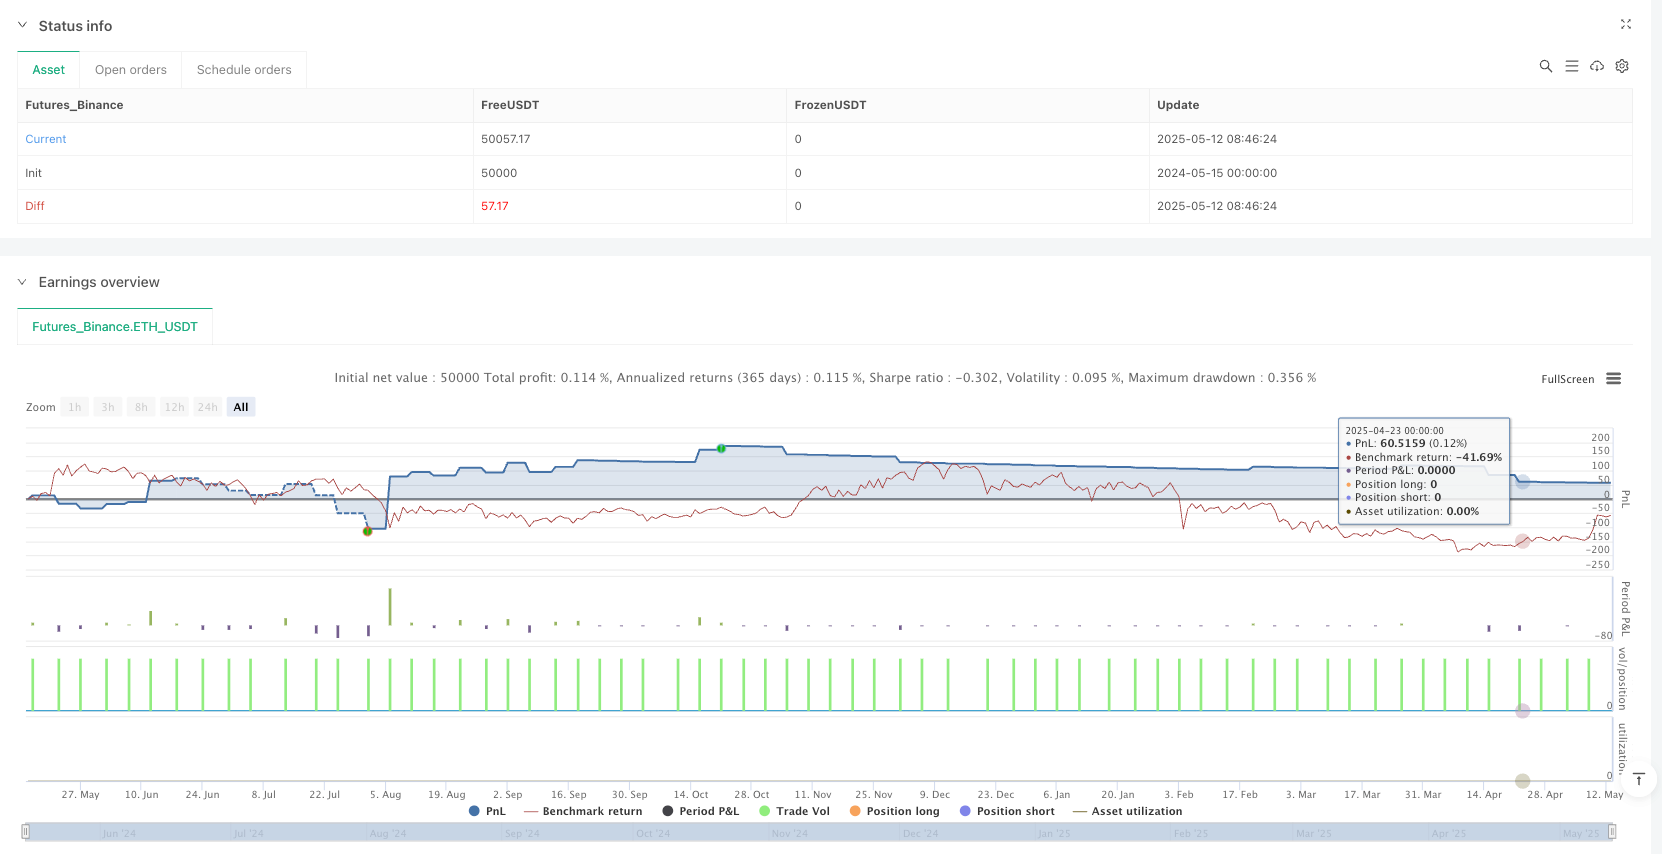The image size is (1662, 854).
Task: Click the right handle of range navigator
Action: pos(1612,832)
